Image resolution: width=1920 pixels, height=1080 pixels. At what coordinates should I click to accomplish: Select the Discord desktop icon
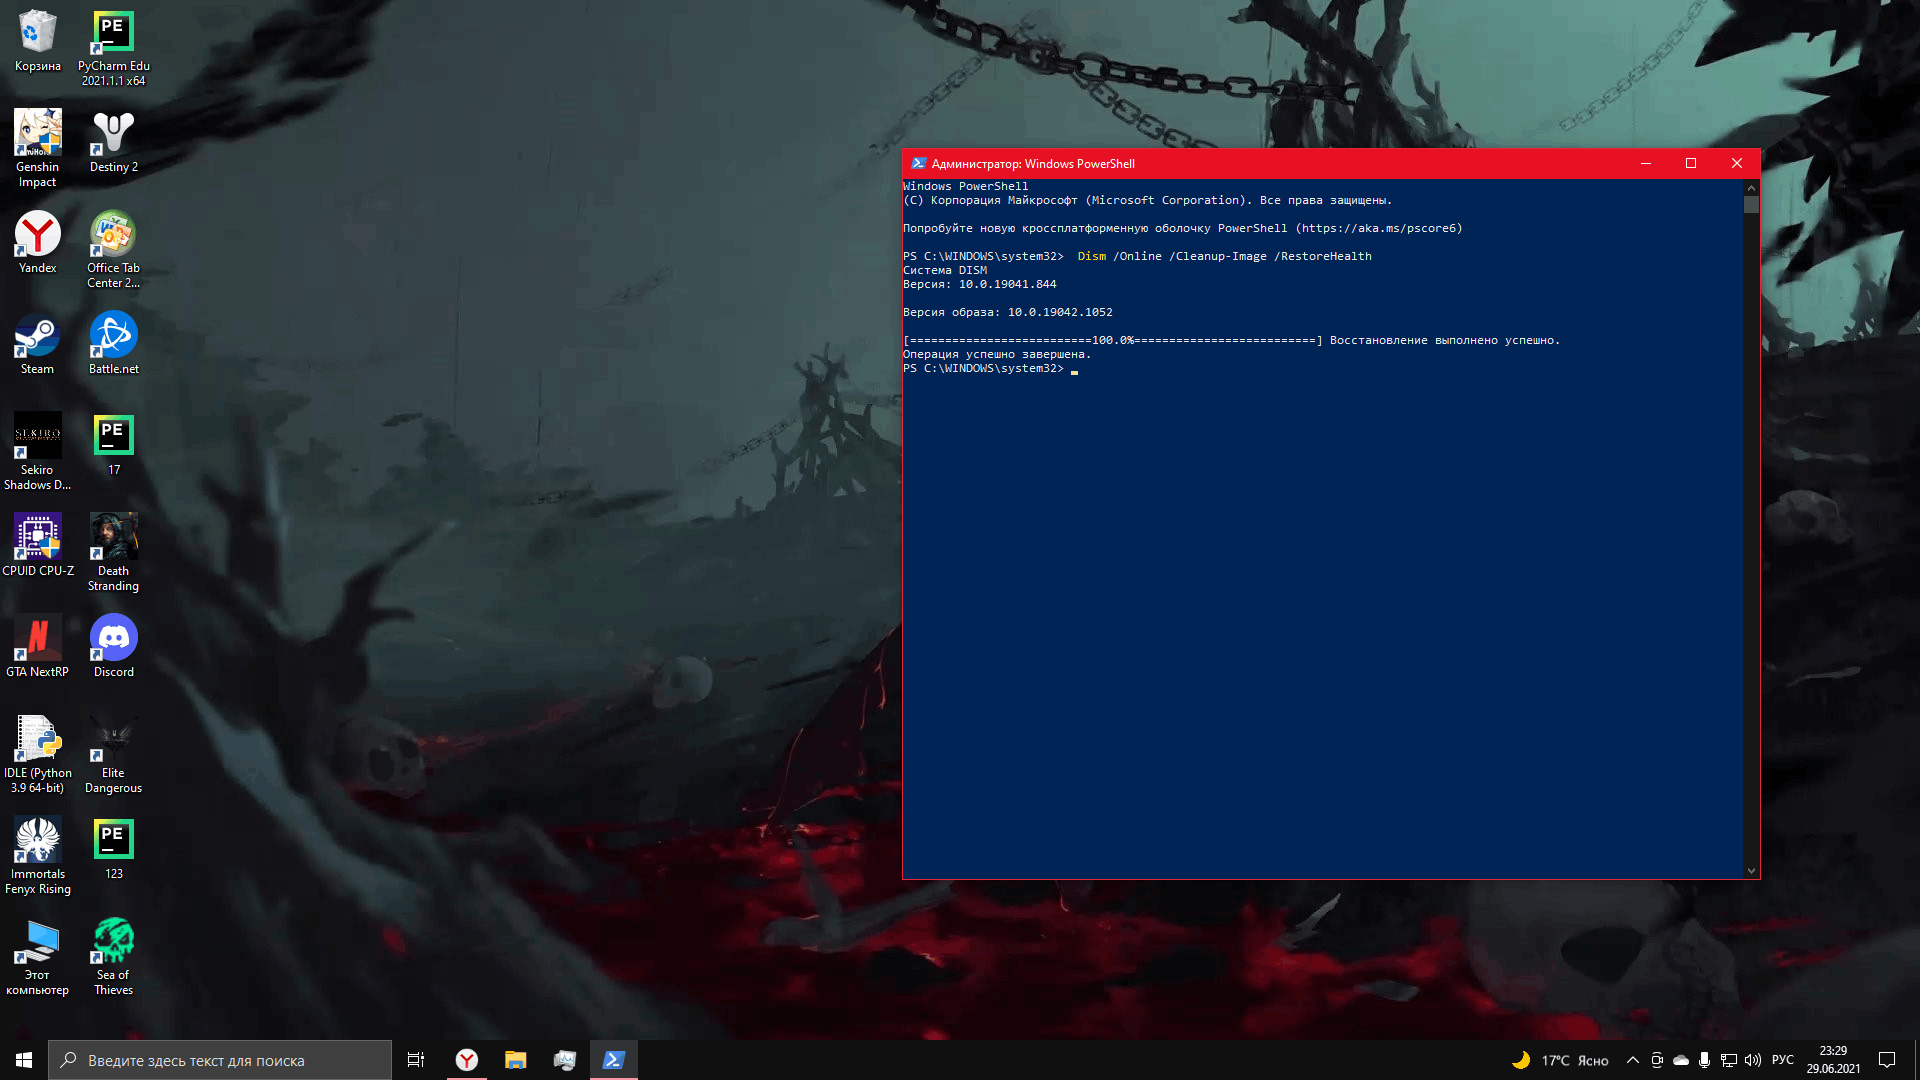coord(113,646)
